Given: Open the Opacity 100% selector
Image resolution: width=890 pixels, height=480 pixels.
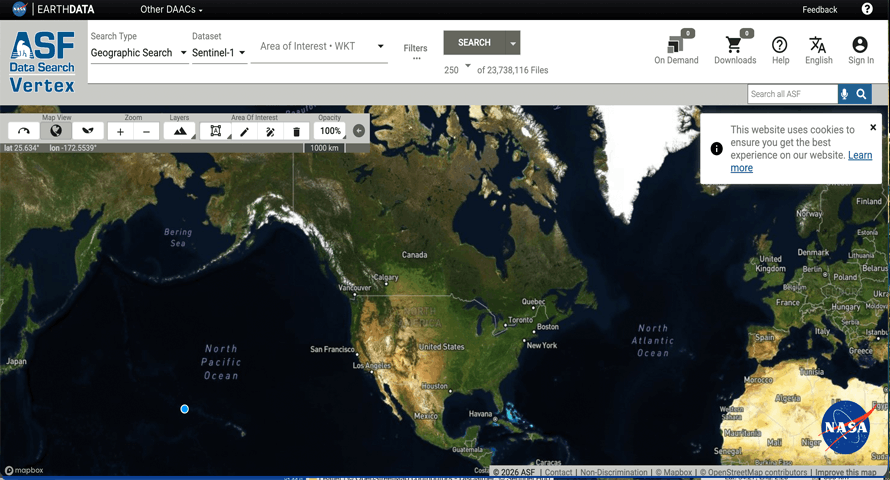Looking at the screenshot, I should [x=330, y=131].
